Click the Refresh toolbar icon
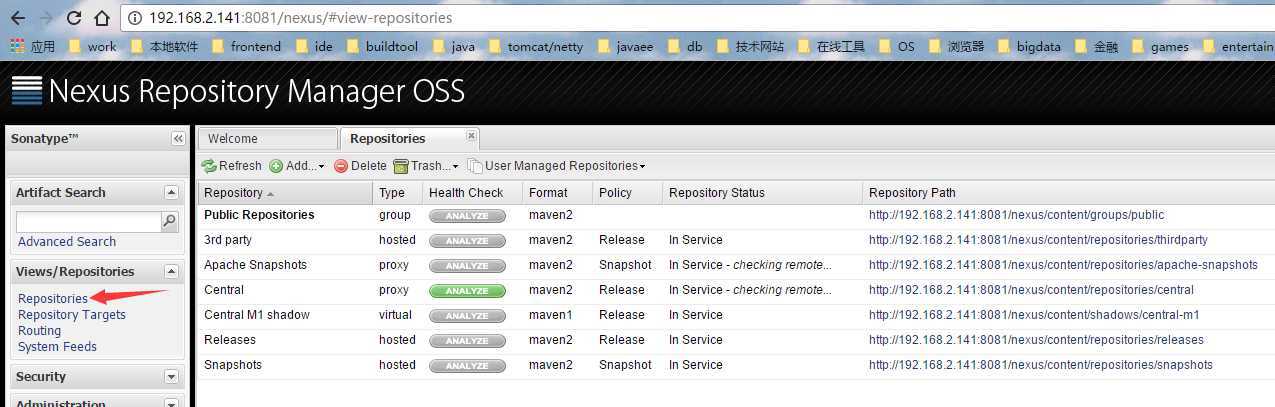The width and height of the screenshot is (1275, 407). point(209,166)
